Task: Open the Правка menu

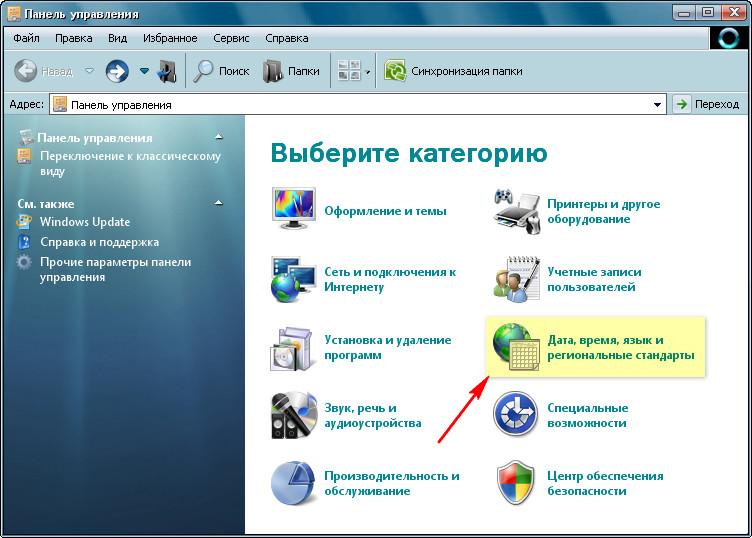Action: [74, 38]
